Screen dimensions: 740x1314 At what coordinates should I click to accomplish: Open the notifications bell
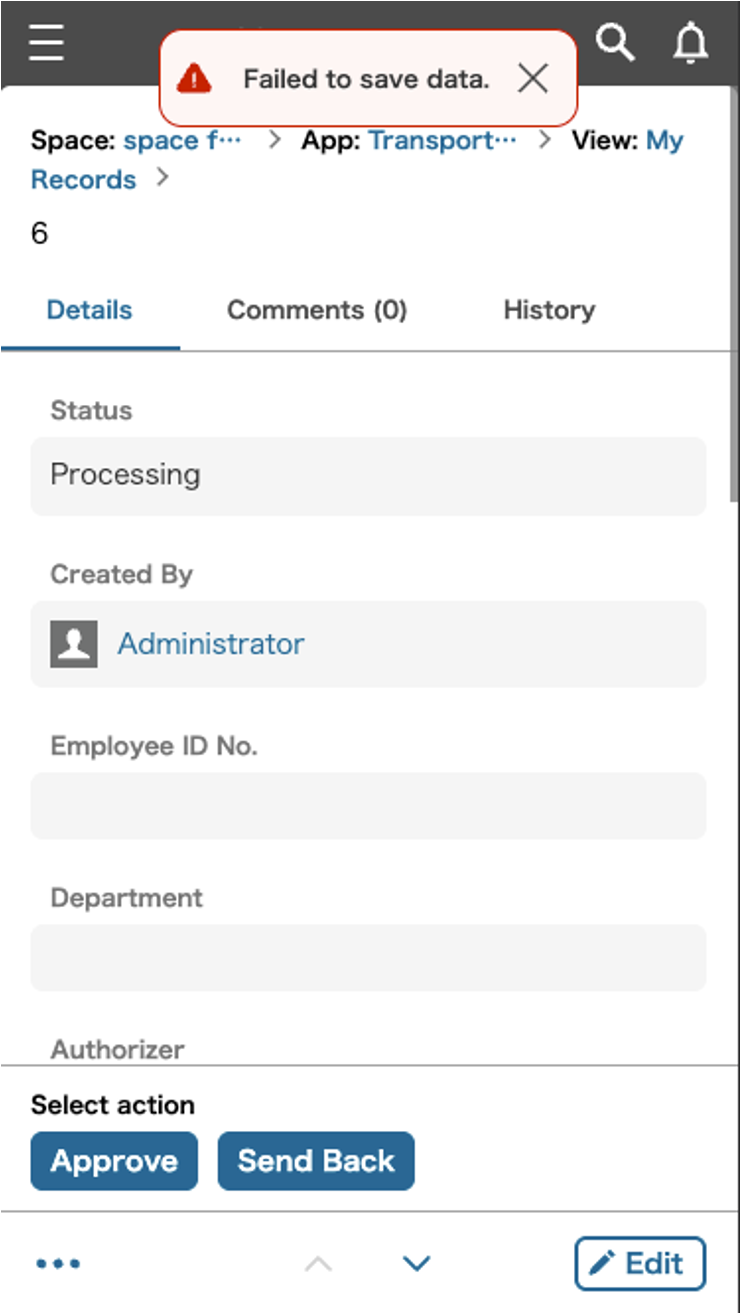(x=689, y=43)
